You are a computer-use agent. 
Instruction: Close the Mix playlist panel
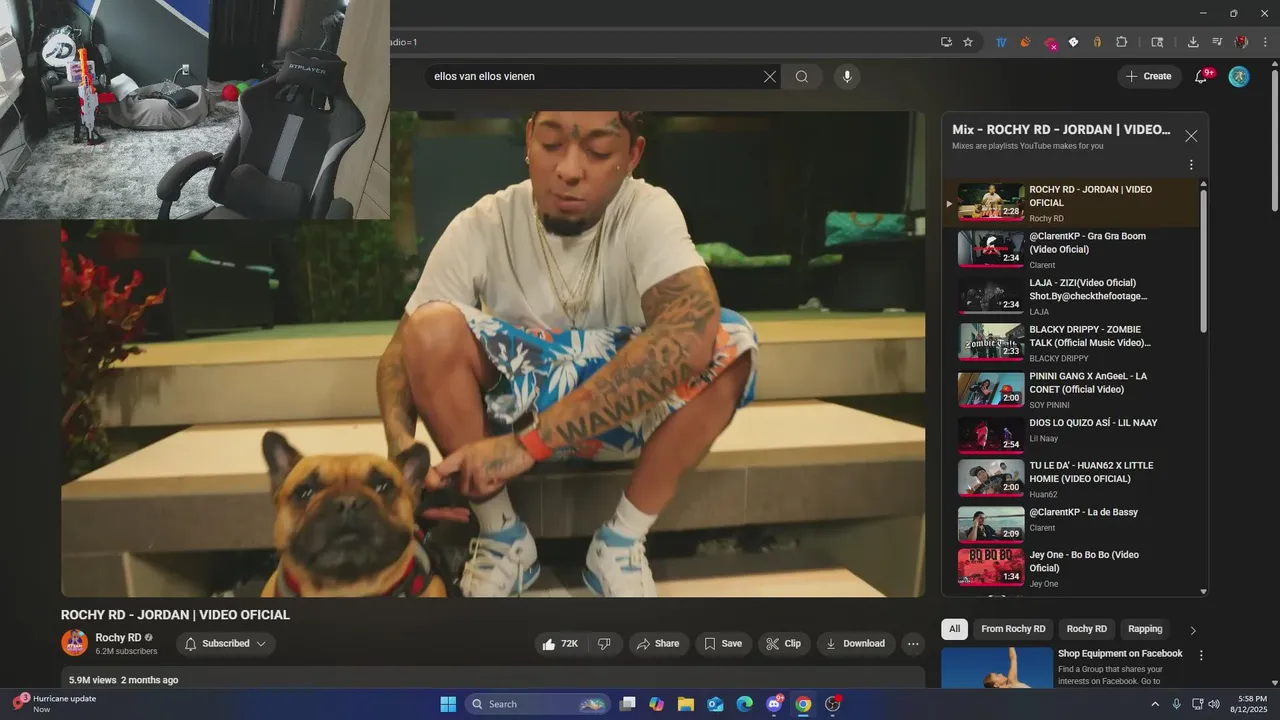(1191, 136)
